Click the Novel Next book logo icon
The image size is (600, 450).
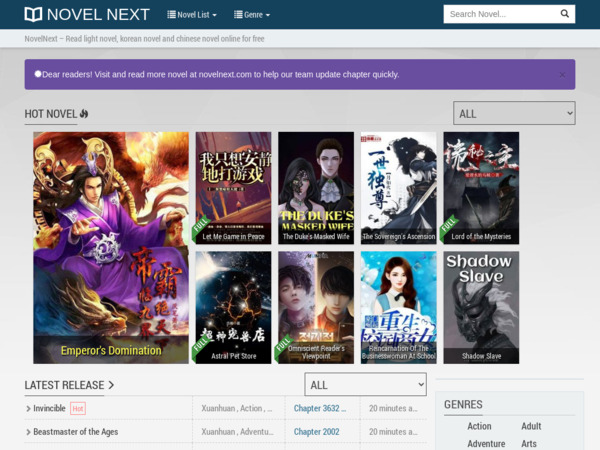click(33, 15)
